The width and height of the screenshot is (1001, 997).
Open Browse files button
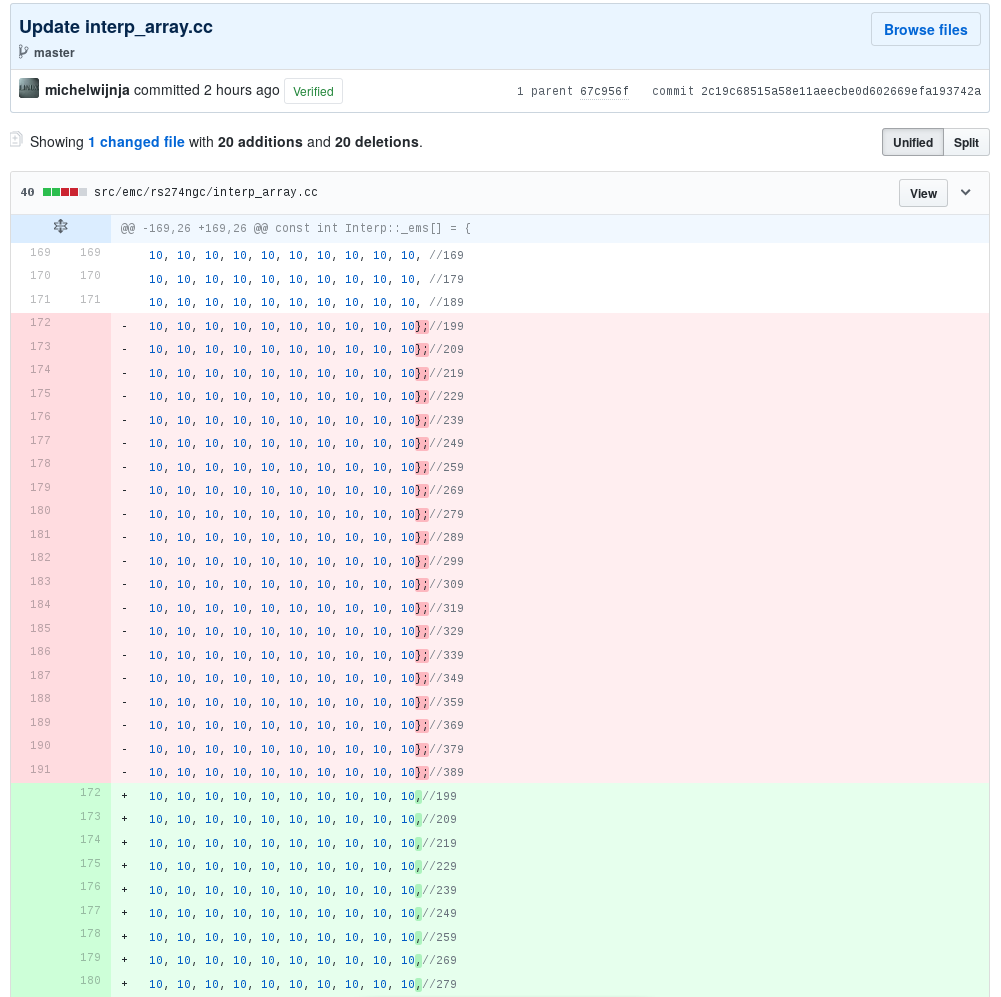coord(925,29)
